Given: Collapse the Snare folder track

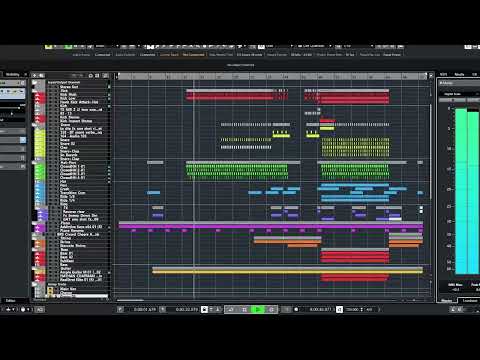Looking at the screenshot, I should click(34, 125).
